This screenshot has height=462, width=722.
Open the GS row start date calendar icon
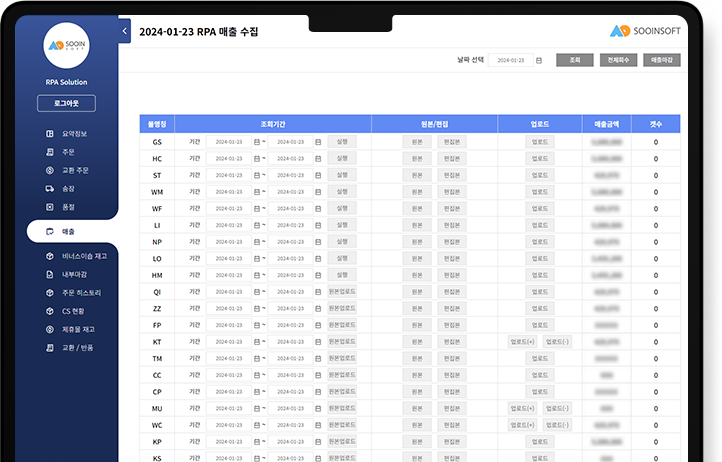point(257,142)
